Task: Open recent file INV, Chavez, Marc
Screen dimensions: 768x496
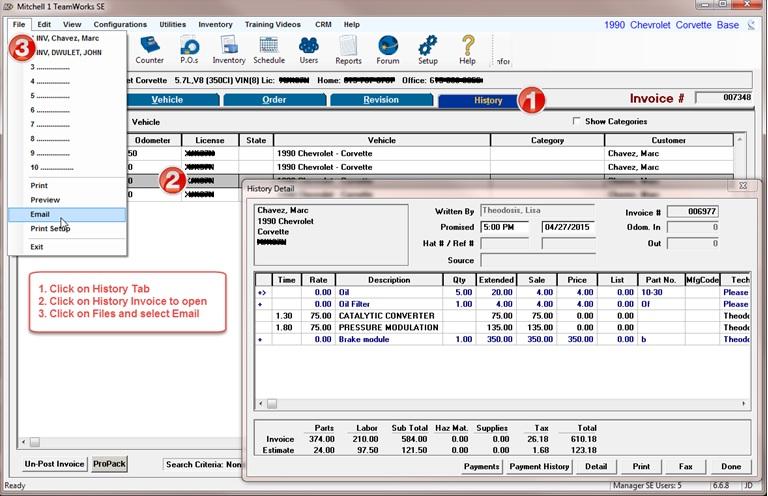Action: [x=67, y=38]
